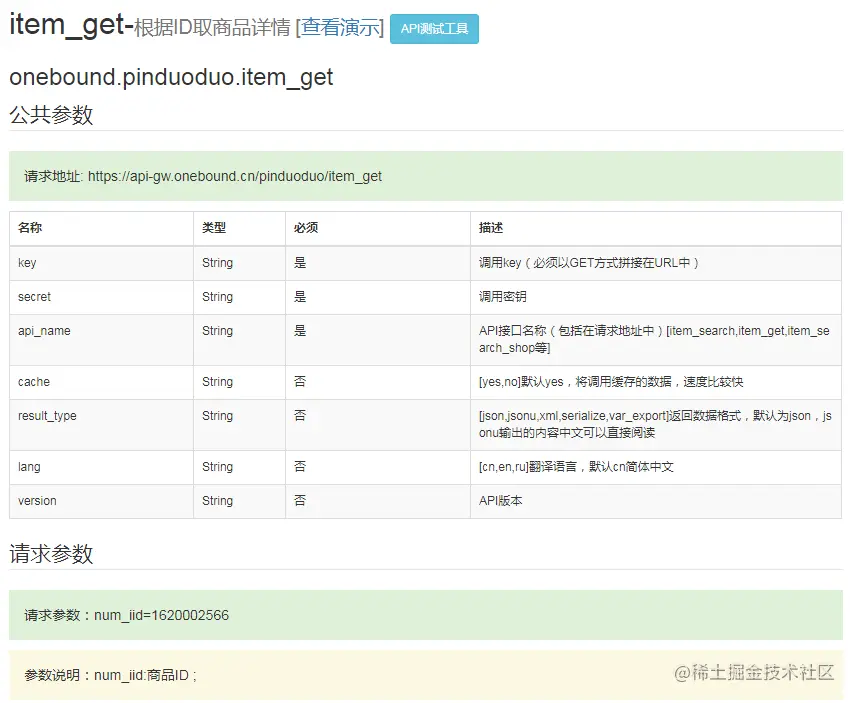
Task: Click the 公共参数 section heading
Action: coord(51,115)
